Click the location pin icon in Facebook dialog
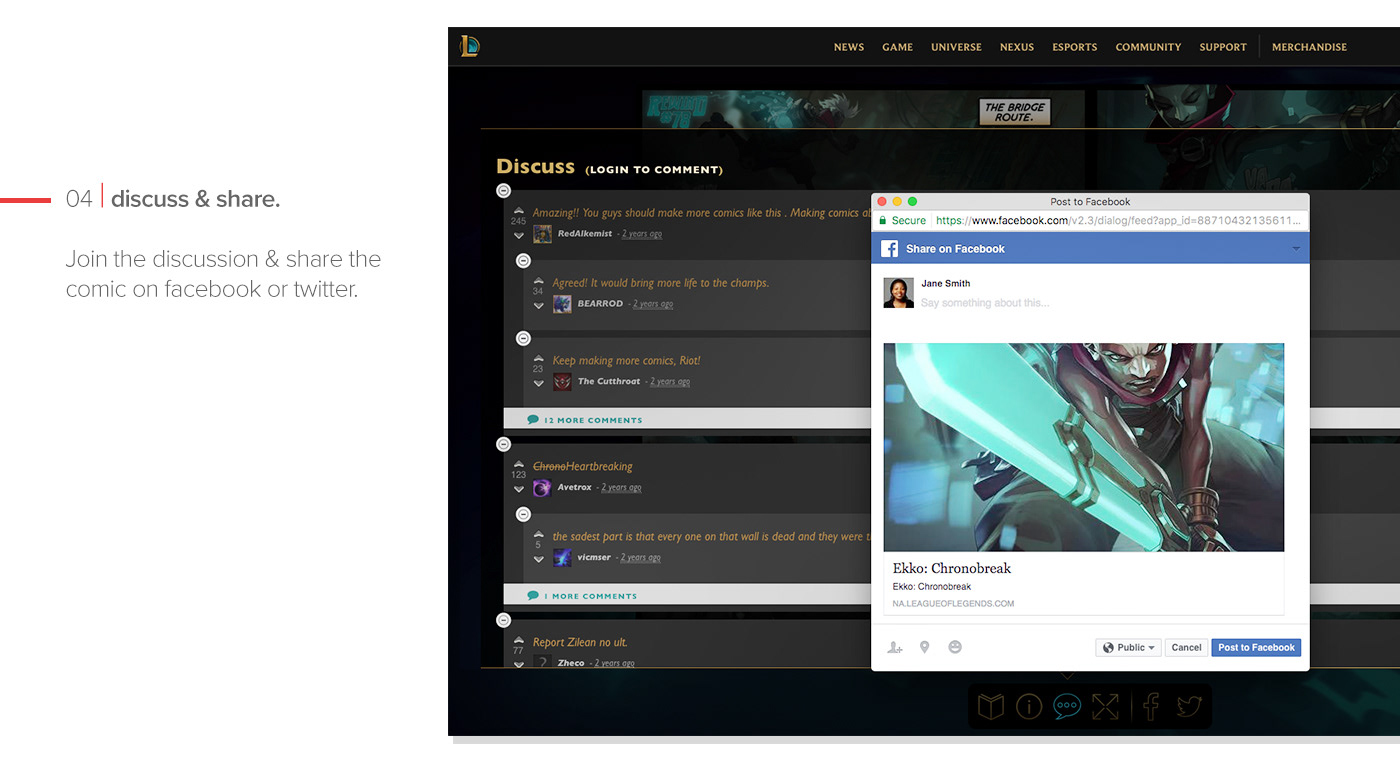Screen dimensions: 1400x768 coord(925,647)
